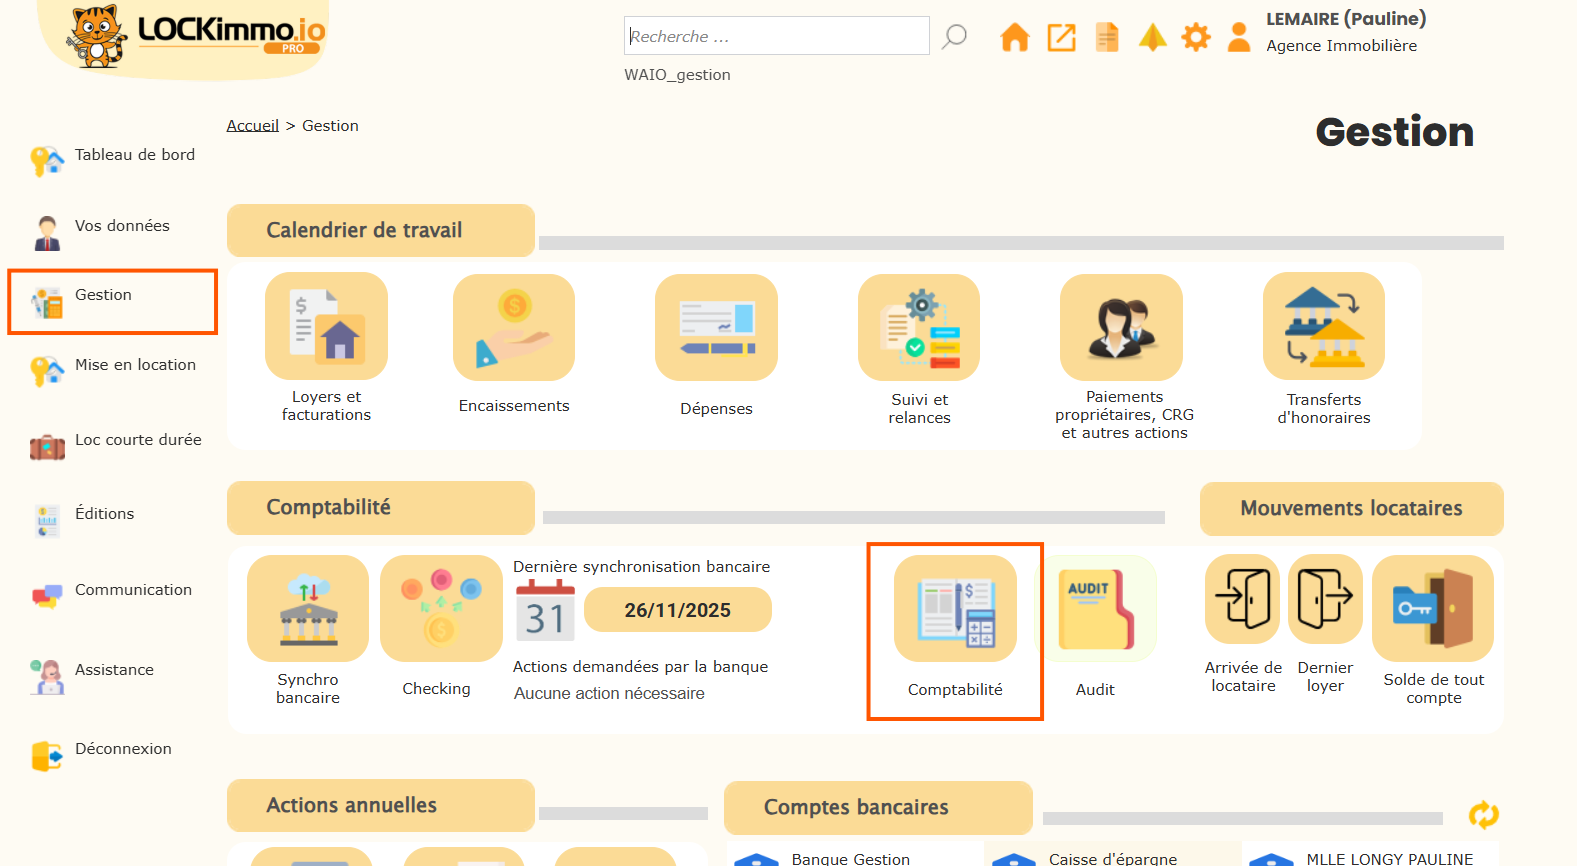1577x866 pixels.
Task: Click the Arrivée de locataire icon
Action: pyautogui.click(x=1242, y=599)
